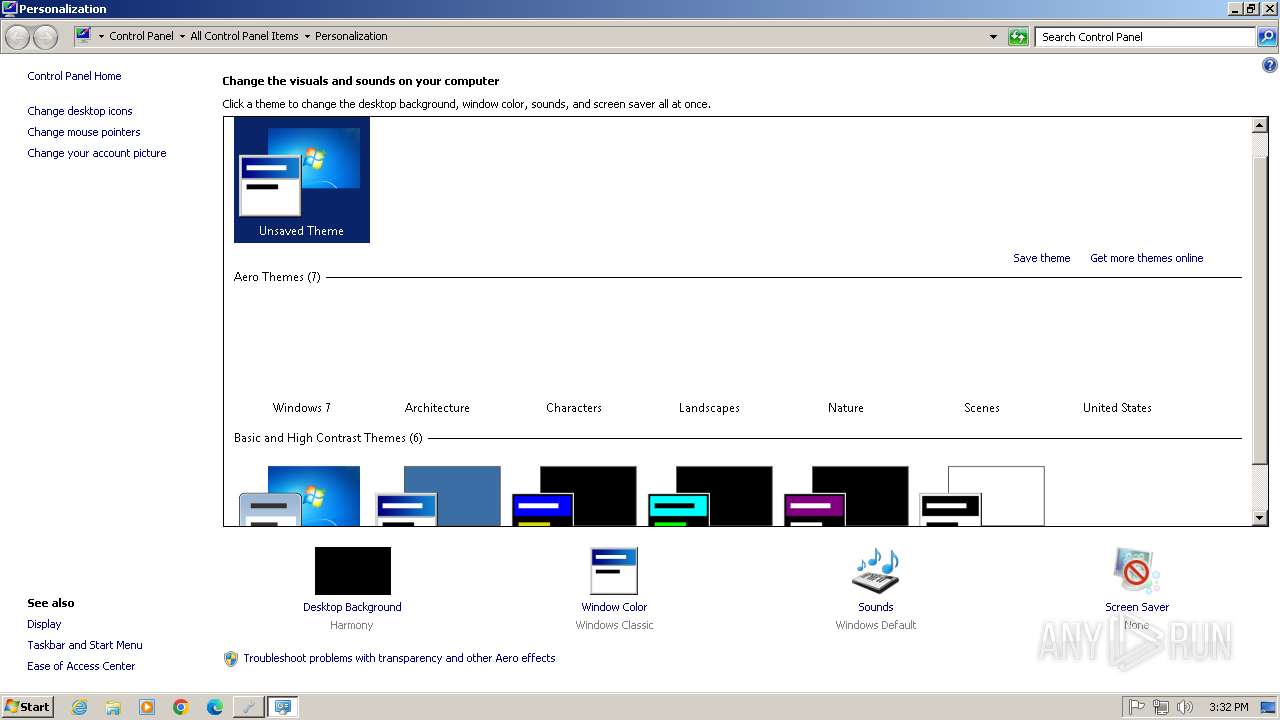Screen dimensions: 1280x720
Task: Select the Nature Aero theme label
Action: point(846,408)
